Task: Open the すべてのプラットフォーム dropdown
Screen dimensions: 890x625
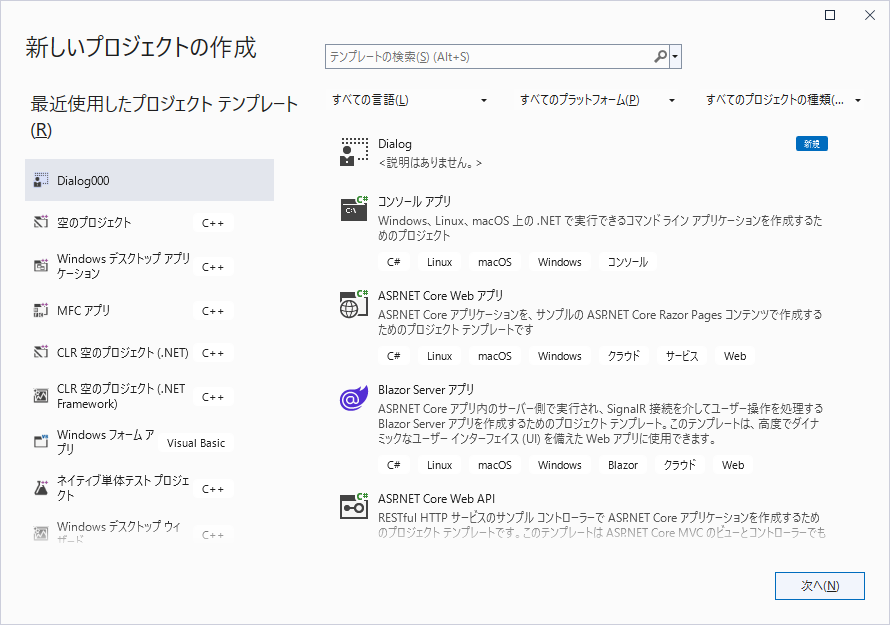Action: [598, 100]
